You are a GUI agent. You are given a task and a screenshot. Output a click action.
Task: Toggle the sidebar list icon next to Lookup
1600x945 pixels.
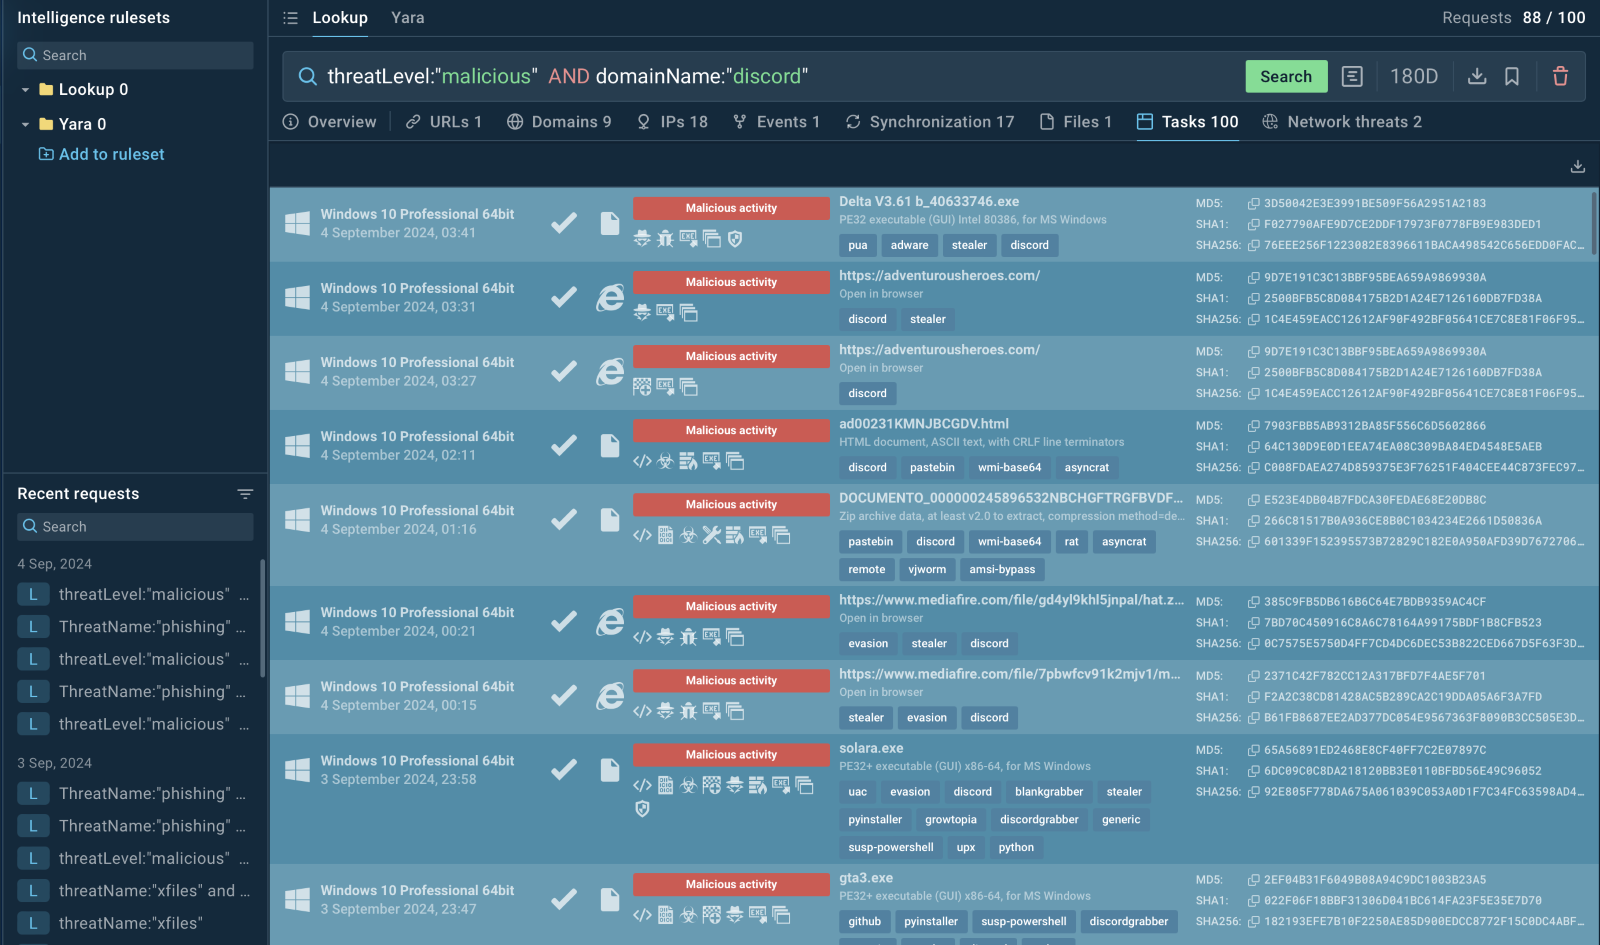290,18
